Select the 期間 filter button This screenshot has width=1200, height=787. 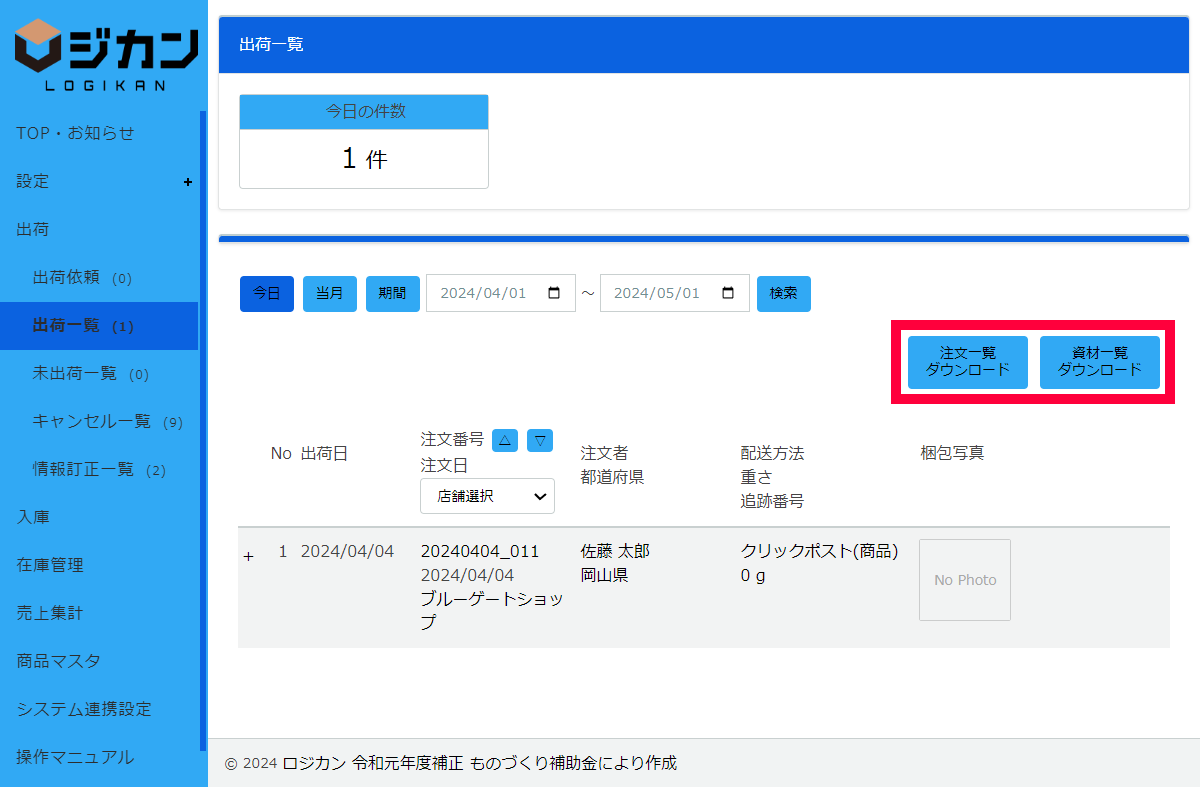pyautogui.click(x=393, y=294)
